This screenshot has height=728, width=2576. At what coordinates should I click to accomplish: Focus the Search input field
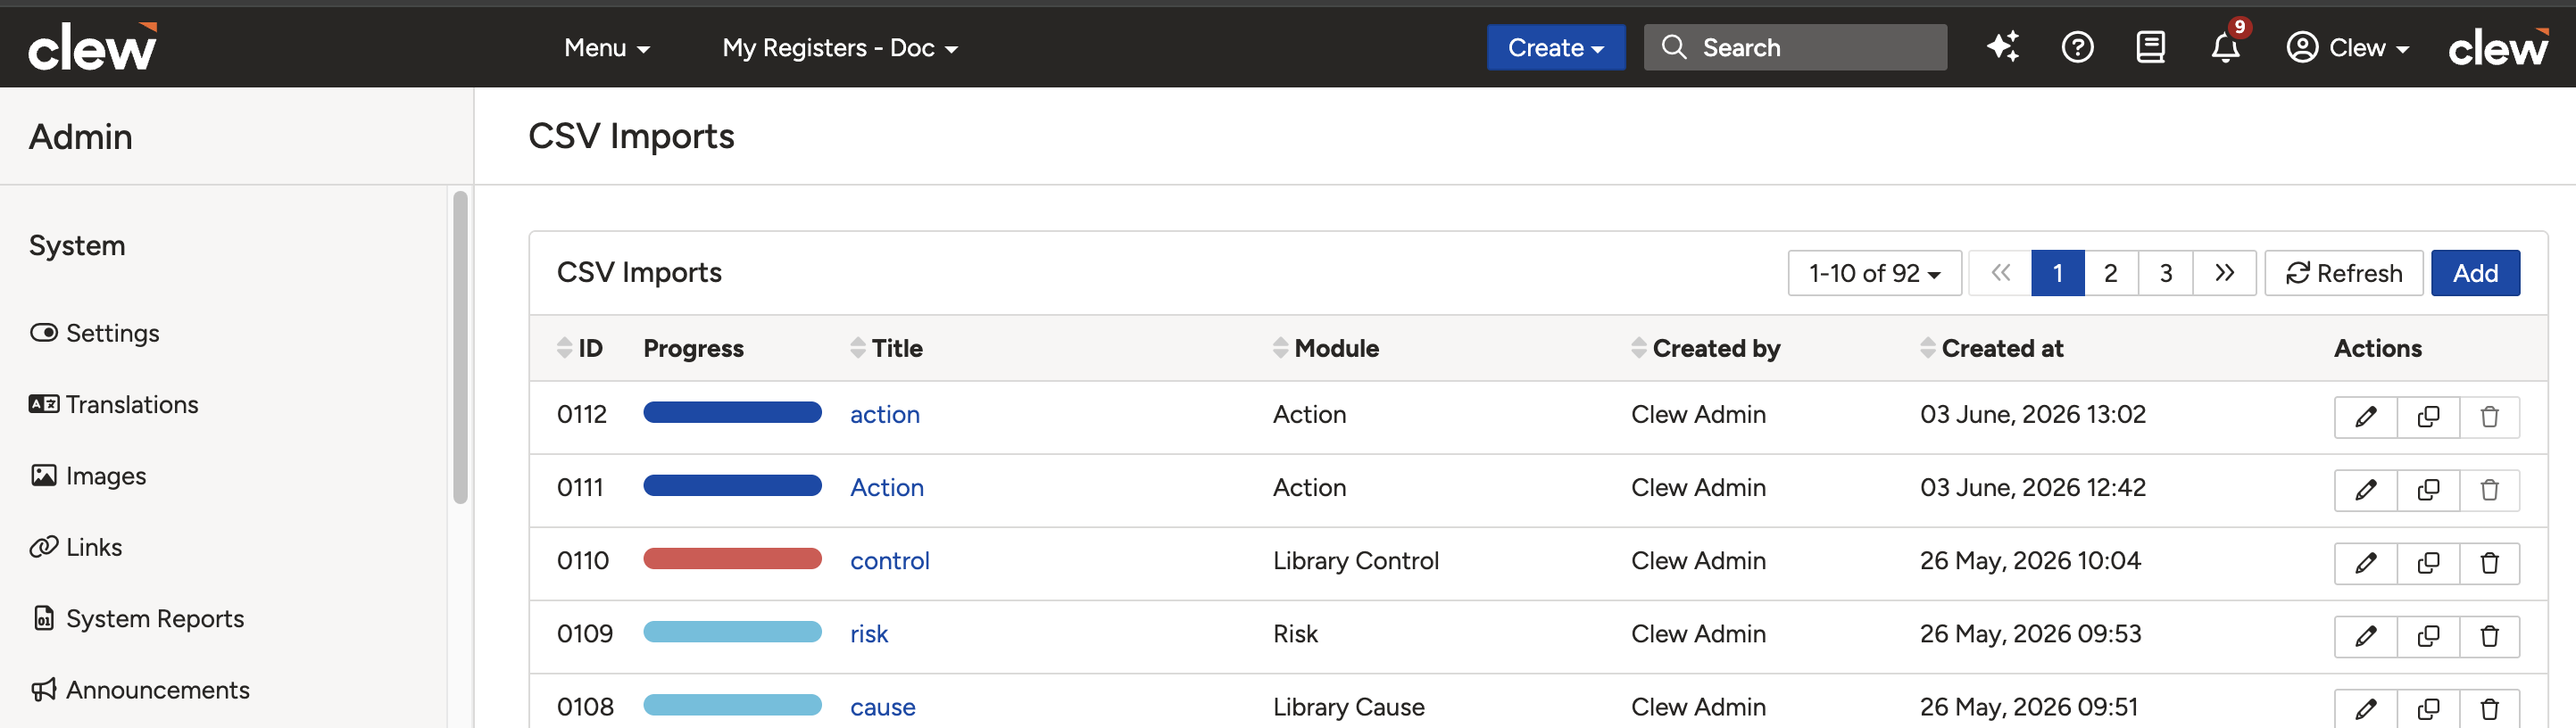[1795, 47]
